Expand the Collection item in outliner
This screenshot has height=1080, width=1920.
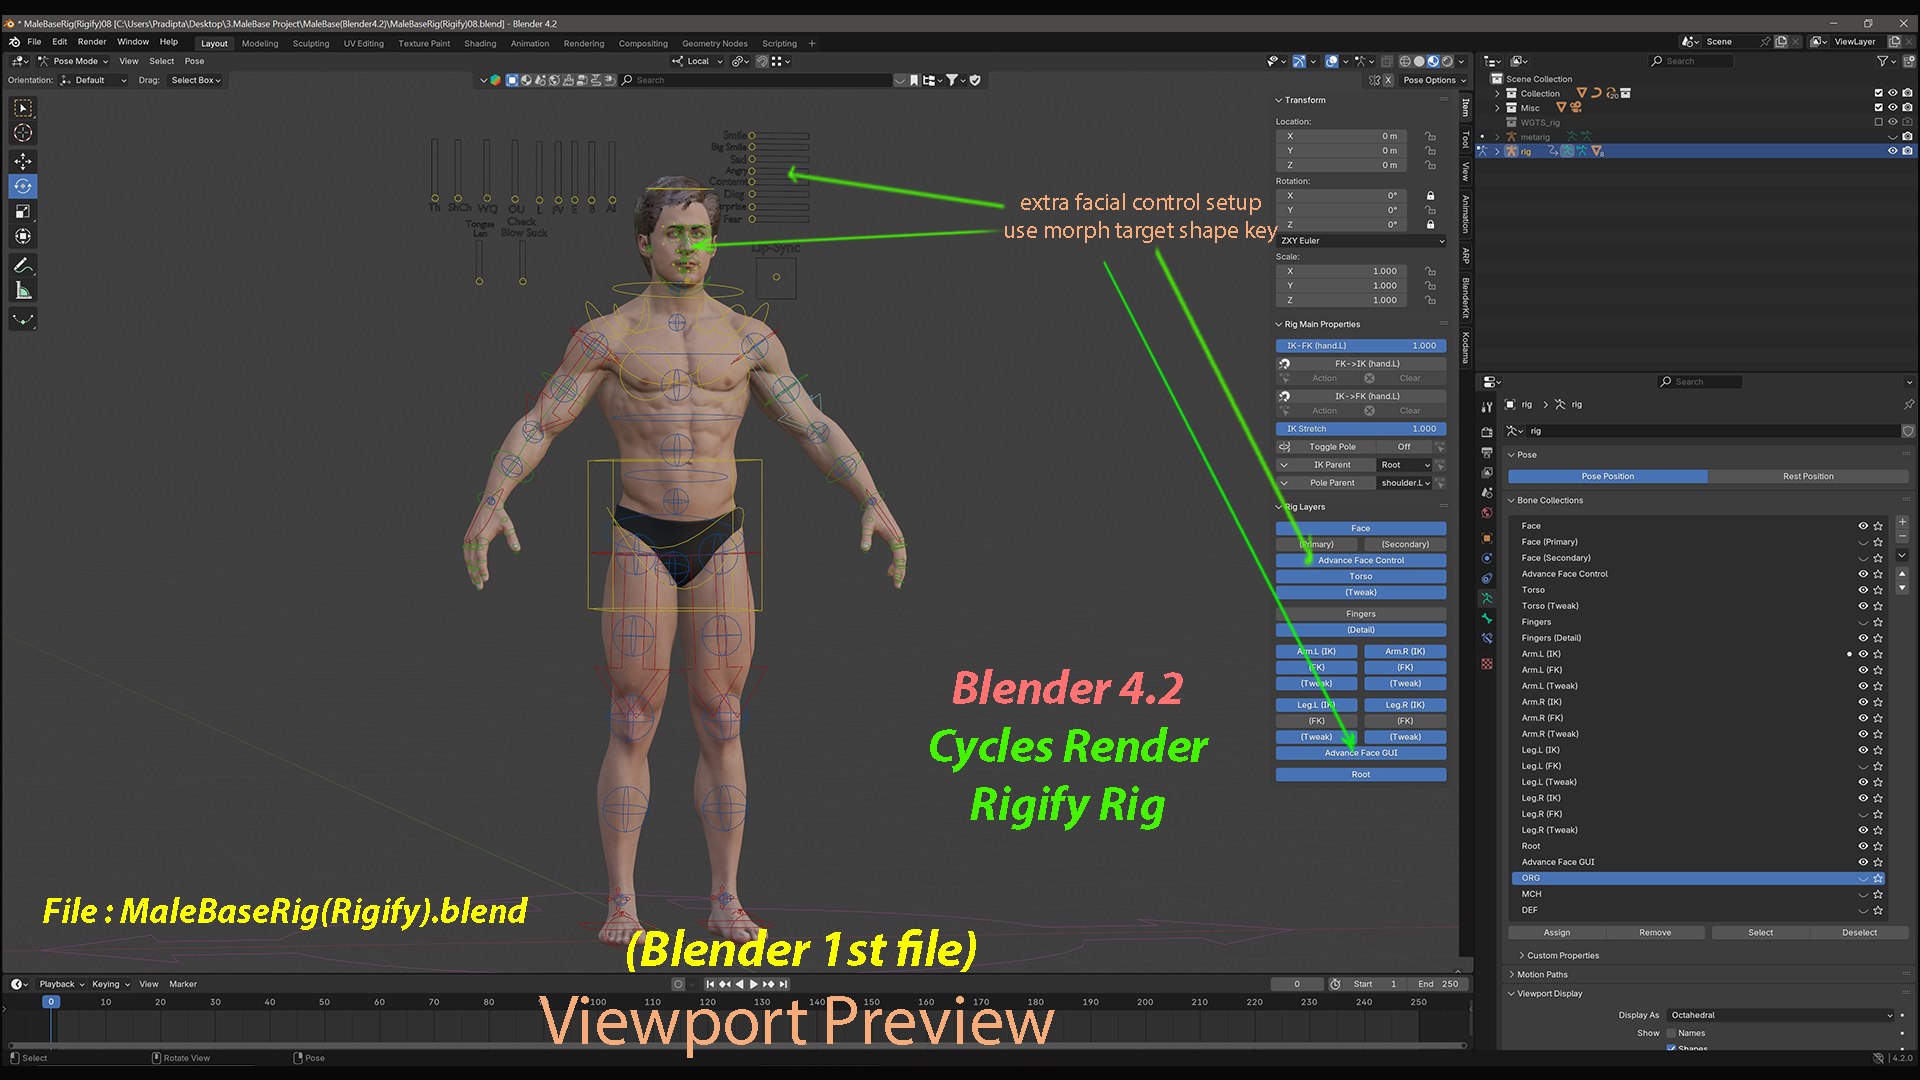pos(1497,94)
